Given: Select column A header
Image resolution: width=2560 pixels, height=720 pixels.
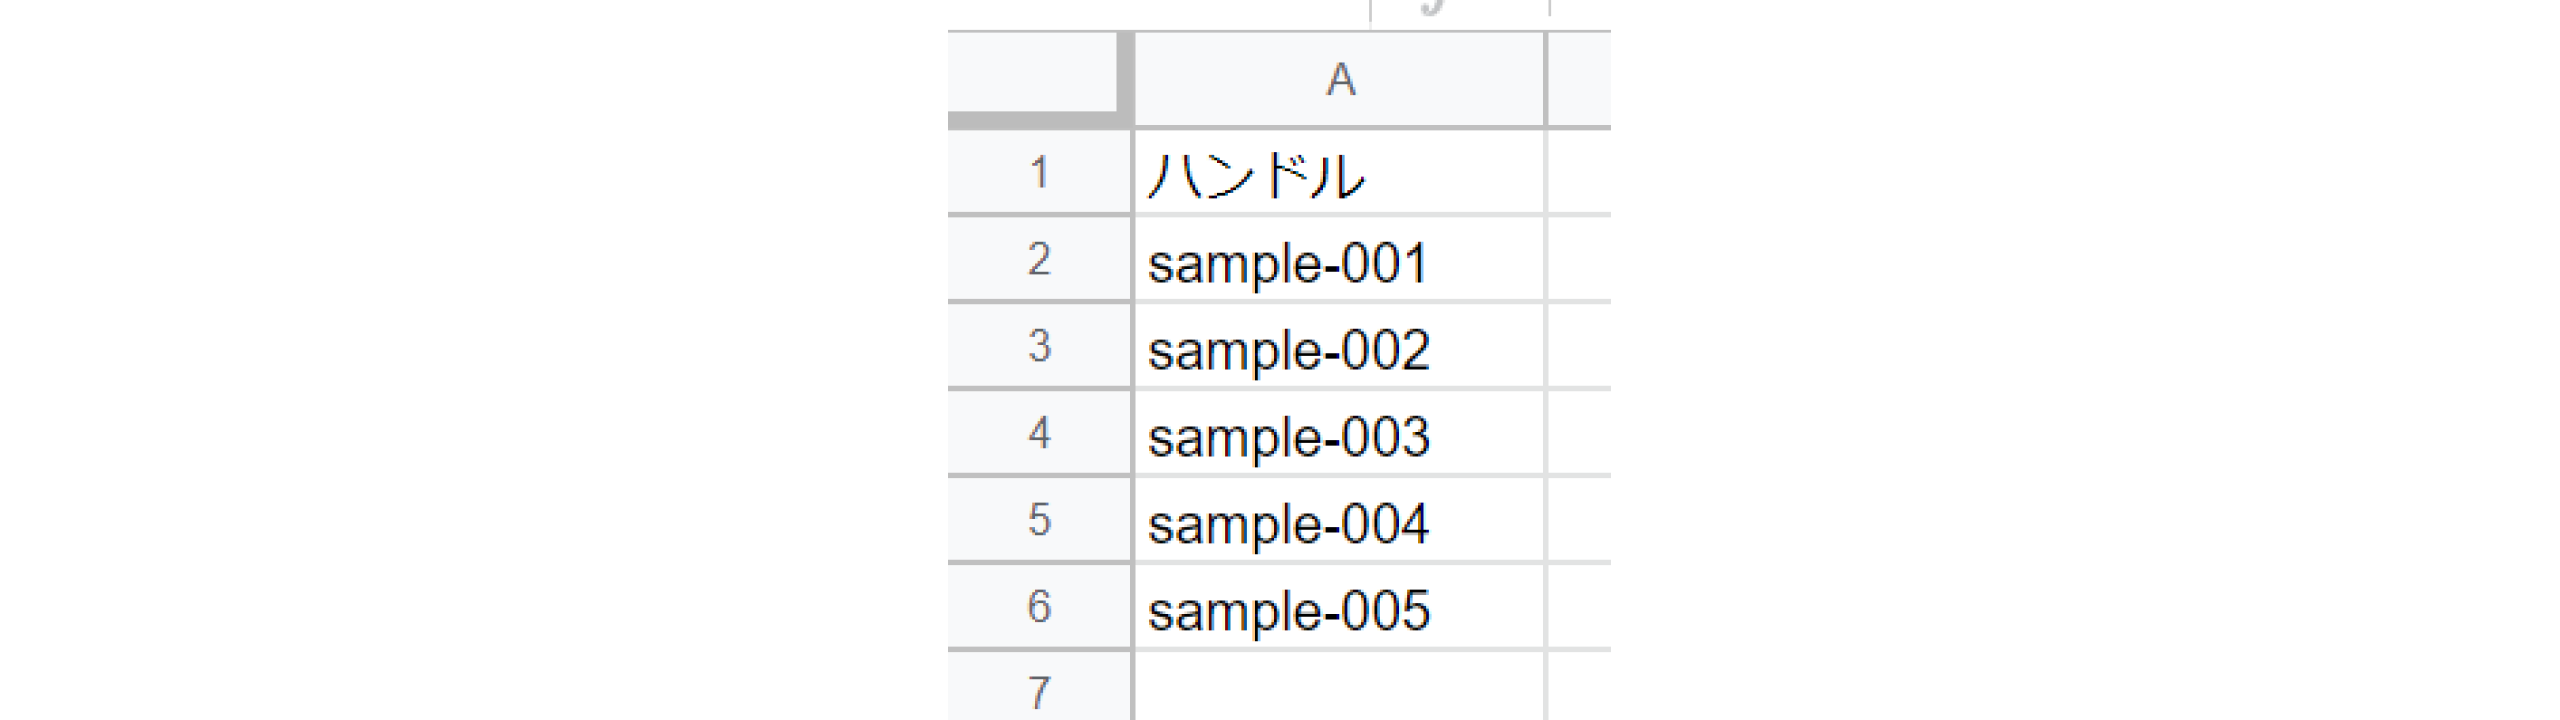Looking at the screenshot, I should point(1340,79).
